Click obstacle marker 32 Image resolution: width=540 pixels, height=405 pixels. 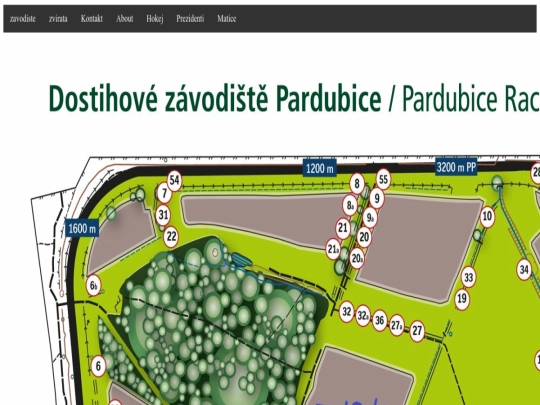coord(347,312)
